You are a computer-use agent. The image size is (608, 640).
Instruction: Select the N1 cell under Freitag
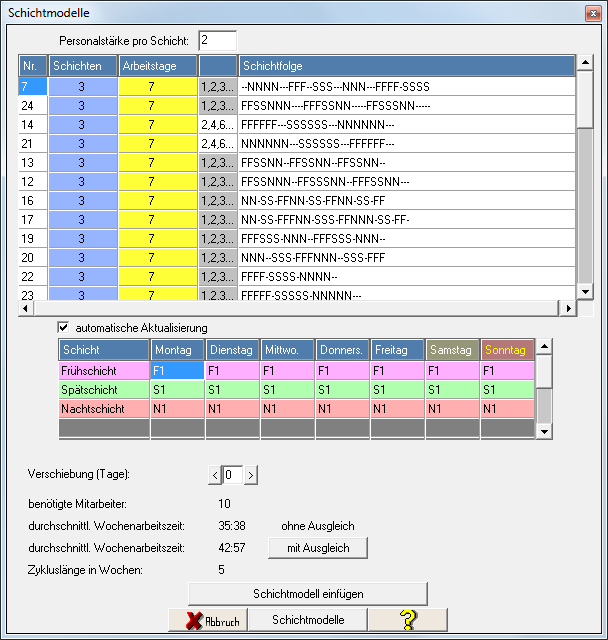(397, 409)
